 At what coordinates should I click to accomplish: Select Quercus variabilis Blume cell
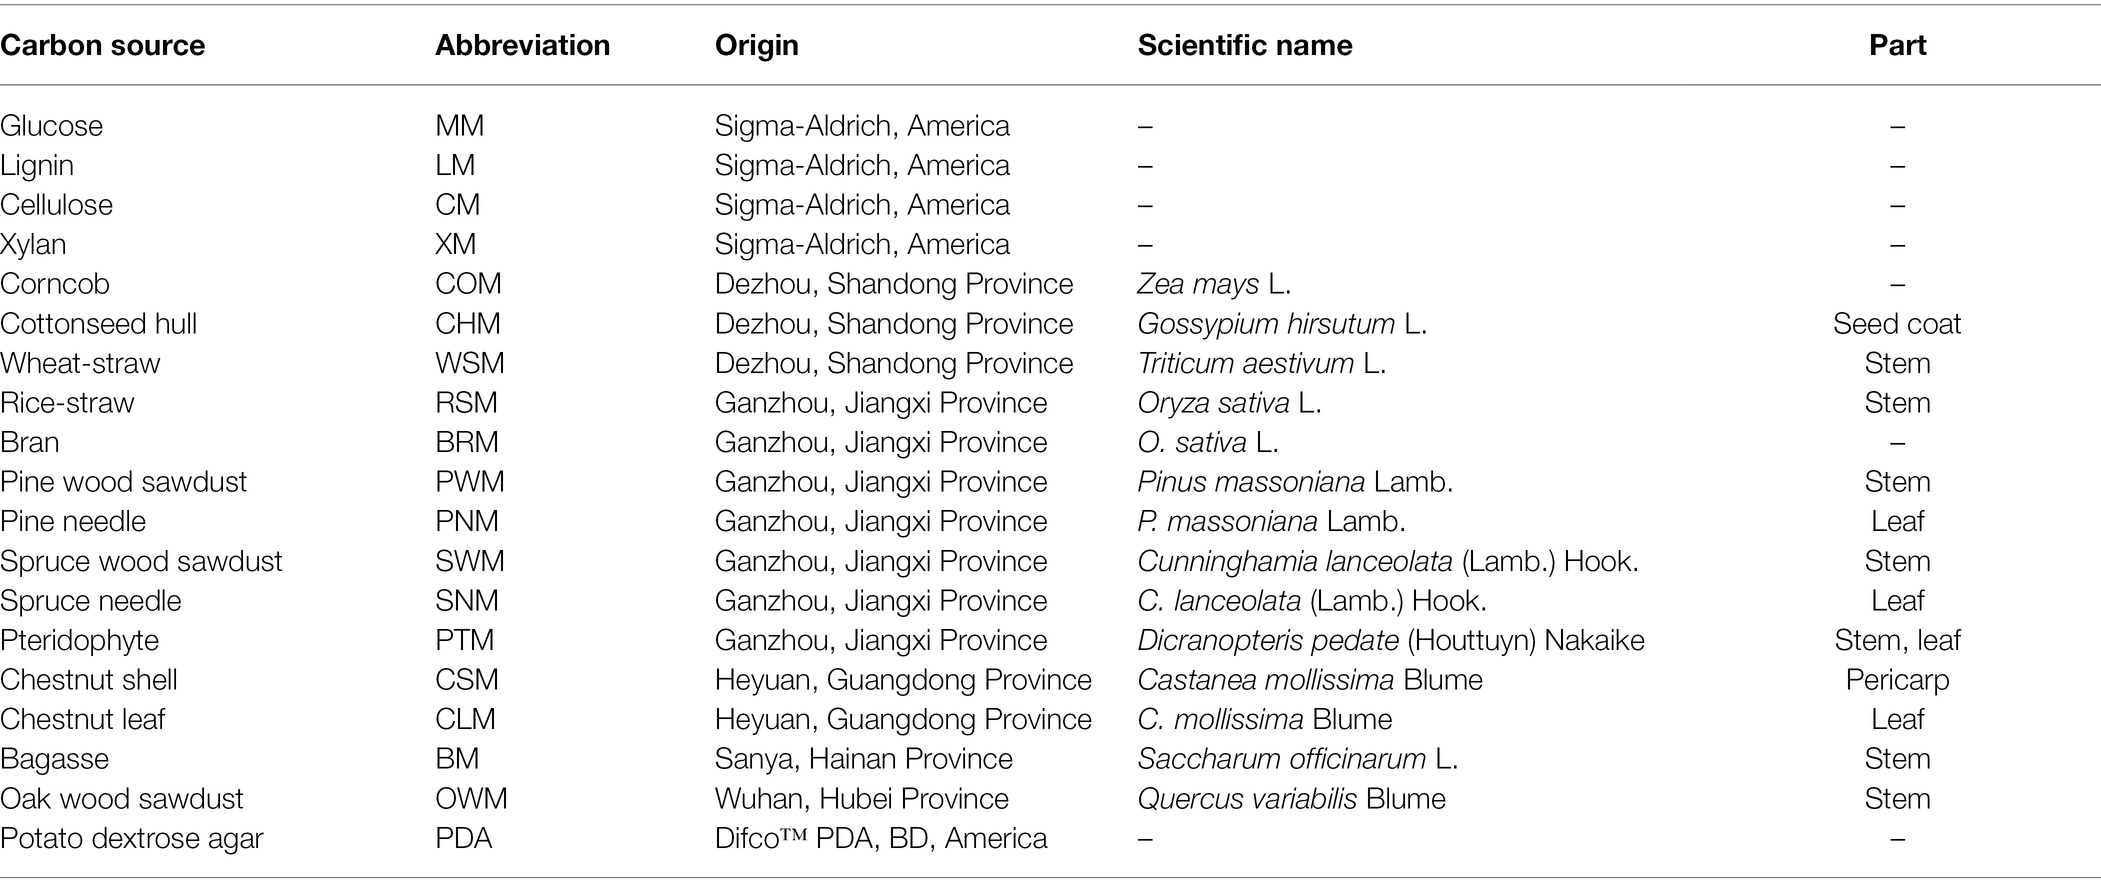[1291, 799]
